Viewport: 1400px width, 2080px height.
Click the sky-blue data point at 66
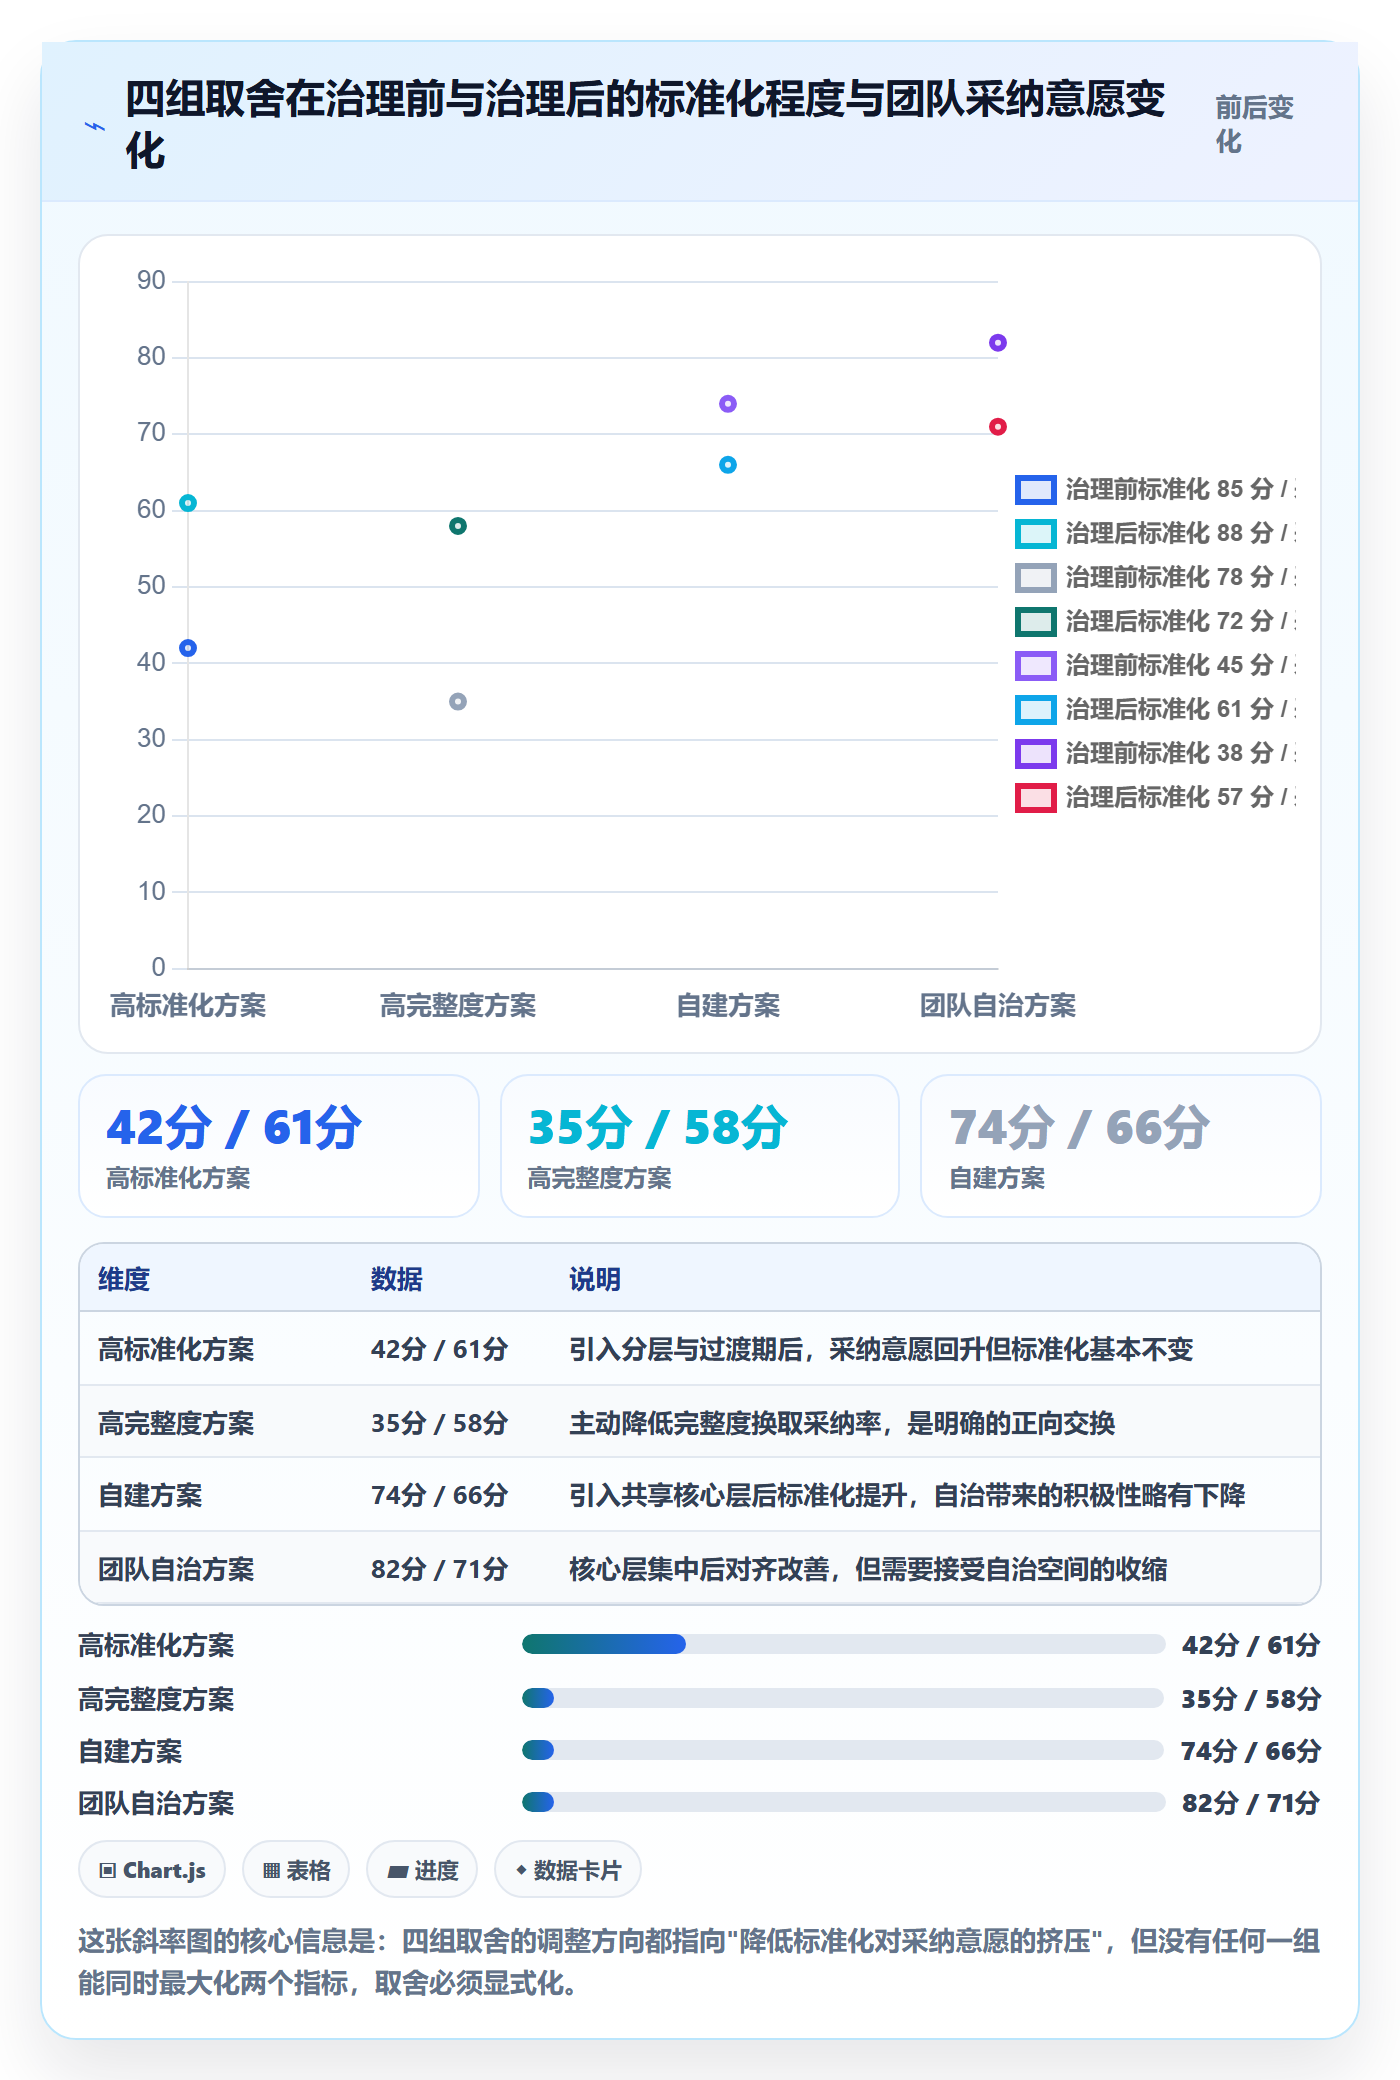click(728, 465)
